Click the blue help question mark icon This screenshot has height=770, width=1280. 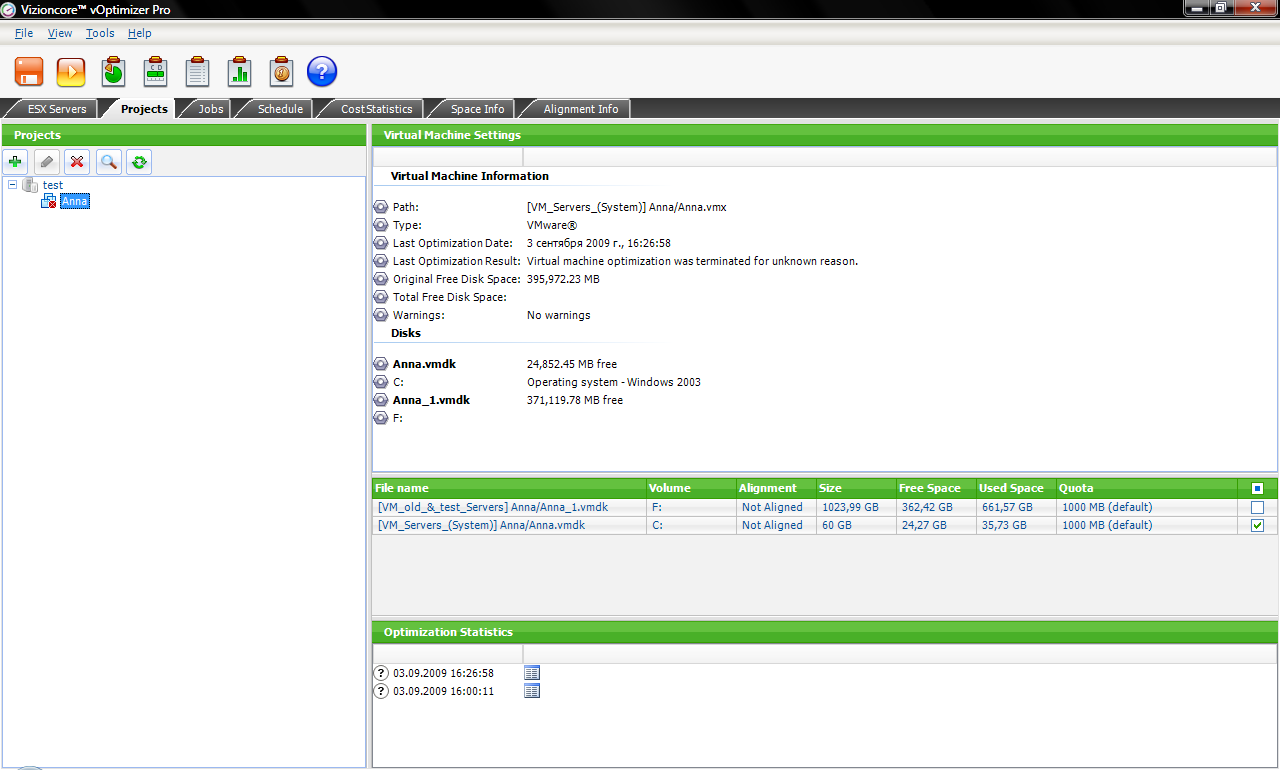point(322,72)
